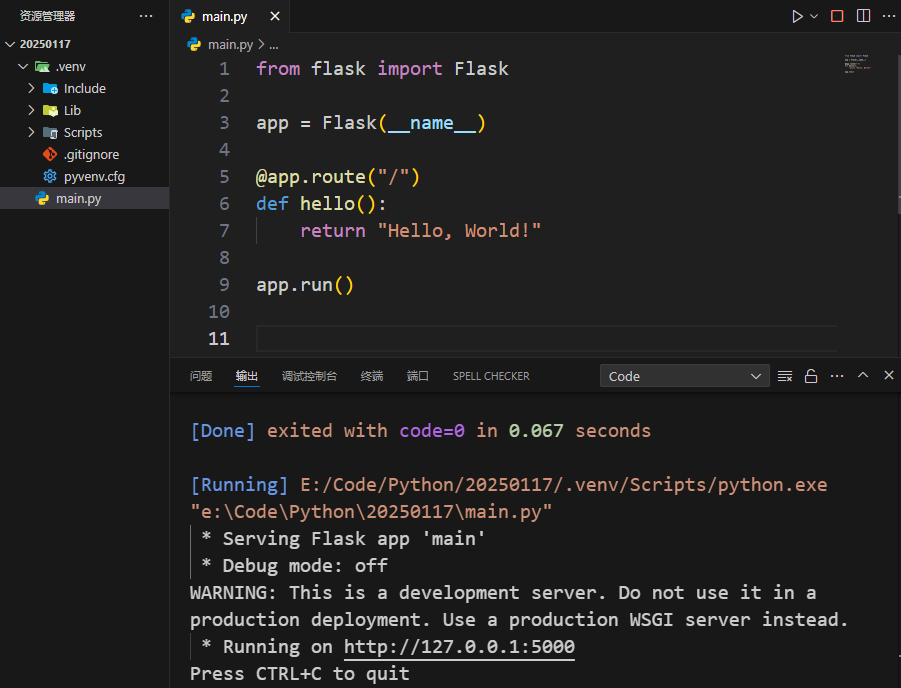Image resolution: width=901 pixels, height=688 pixels.
Task: Stop the running code with red square
Action: (837, 16)
